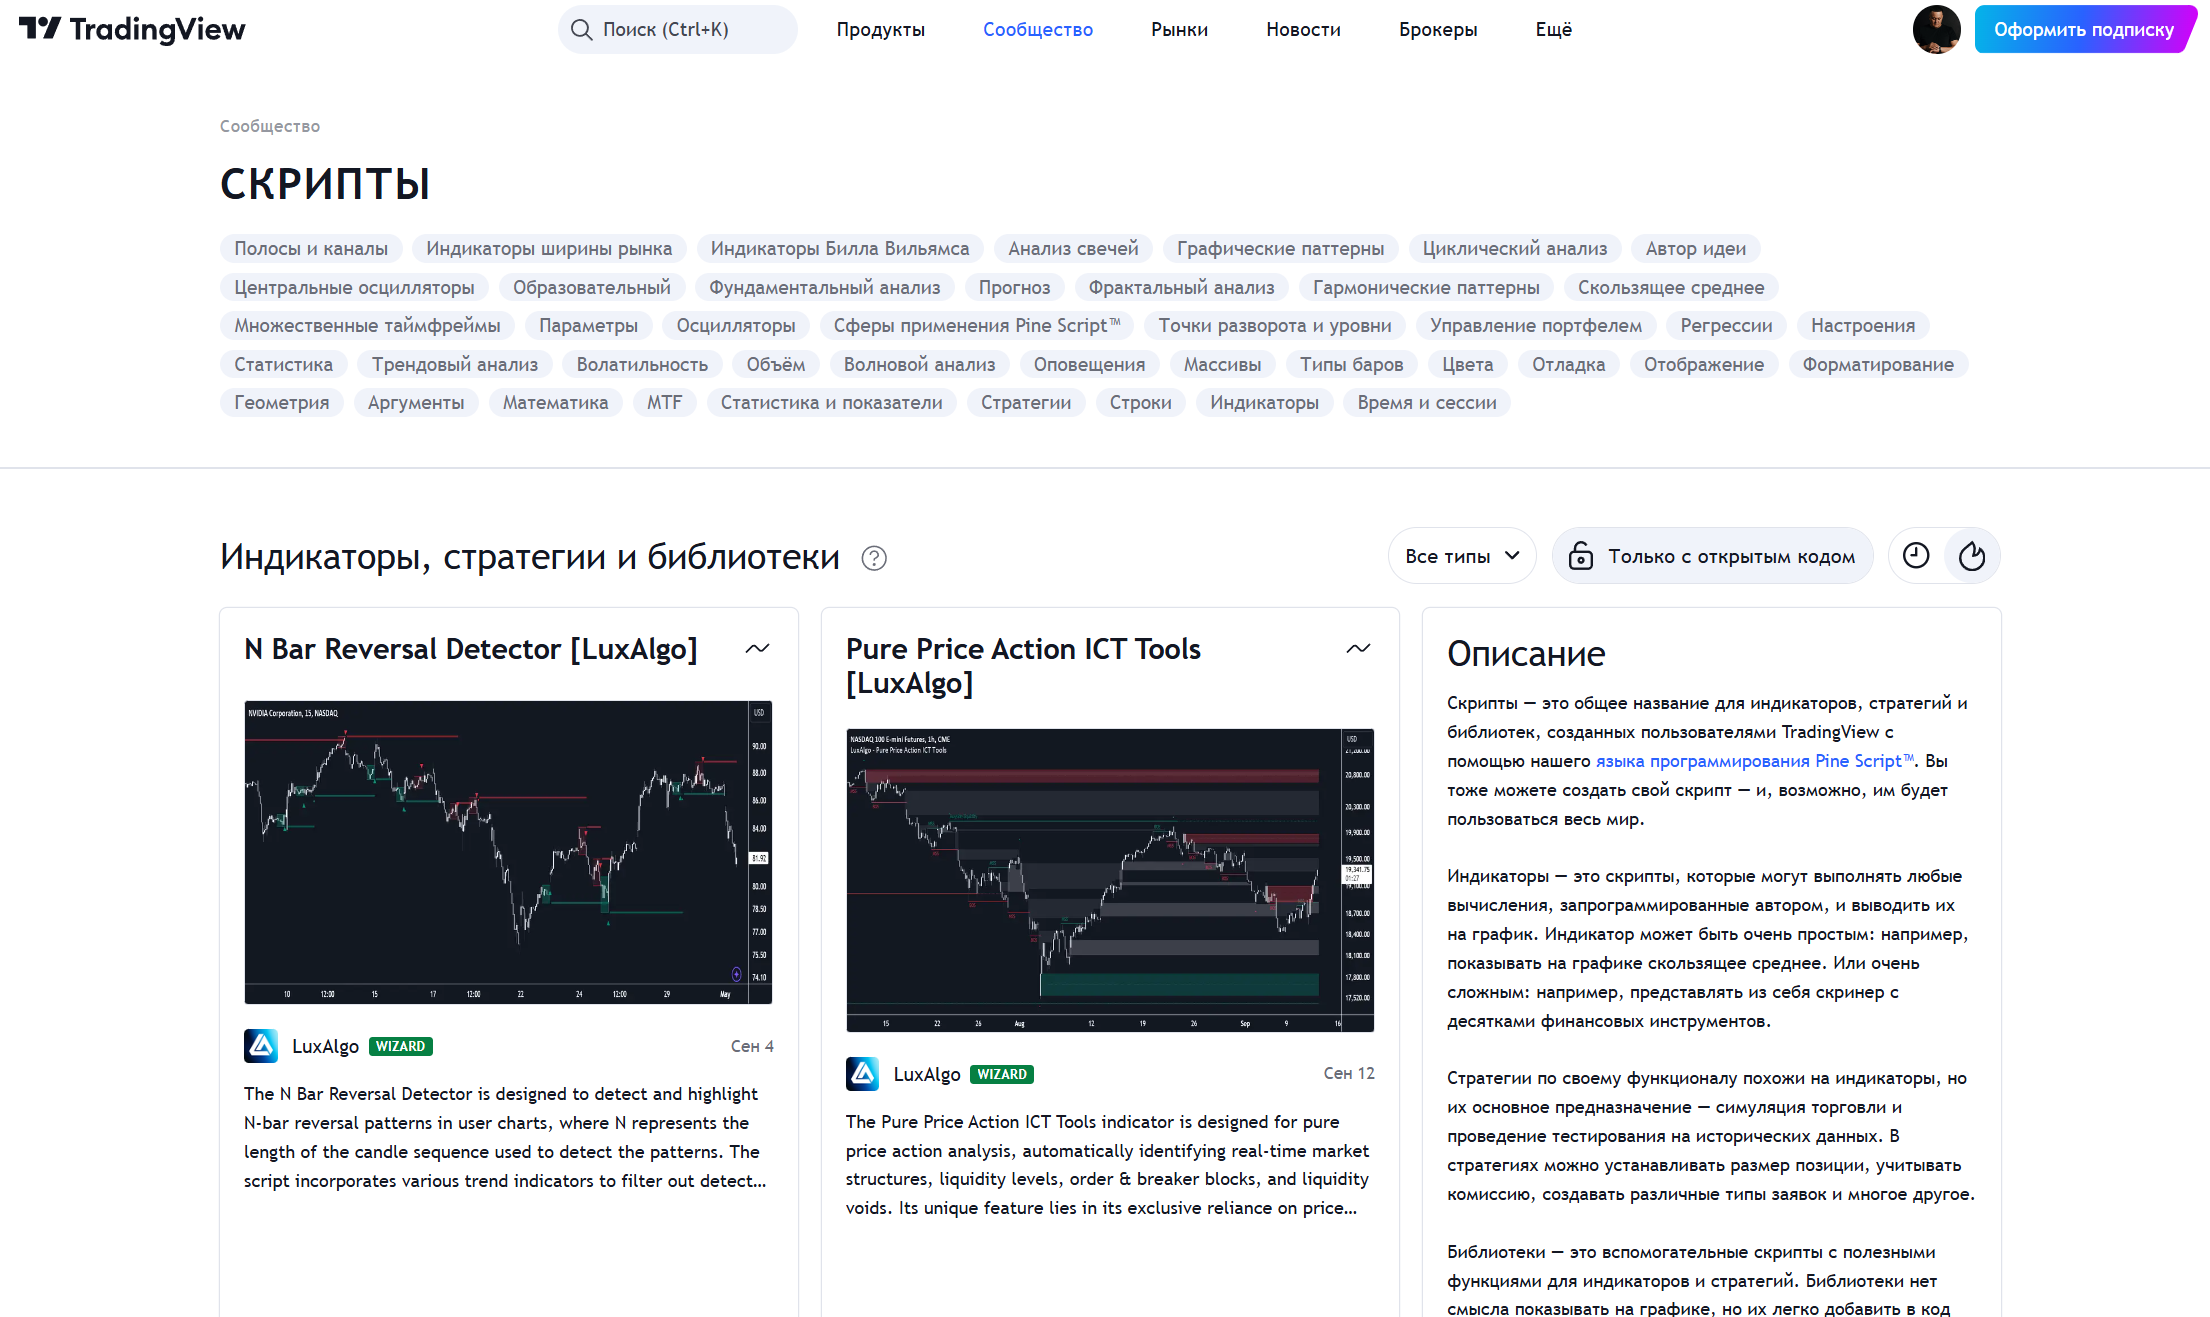Select 'Анализ свечей' tag

pyautogui.click(x=1073, y=249)
